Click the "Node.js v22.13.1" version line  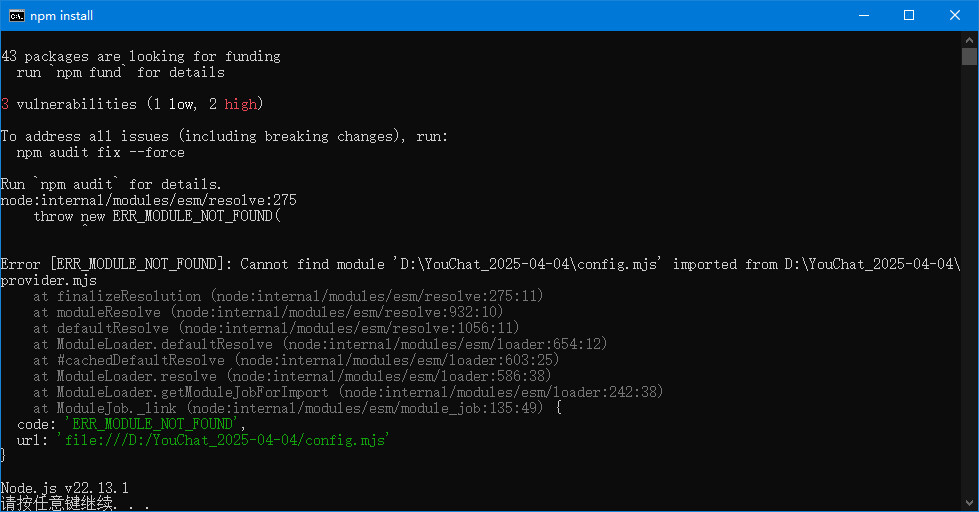(x=65, y=488)
